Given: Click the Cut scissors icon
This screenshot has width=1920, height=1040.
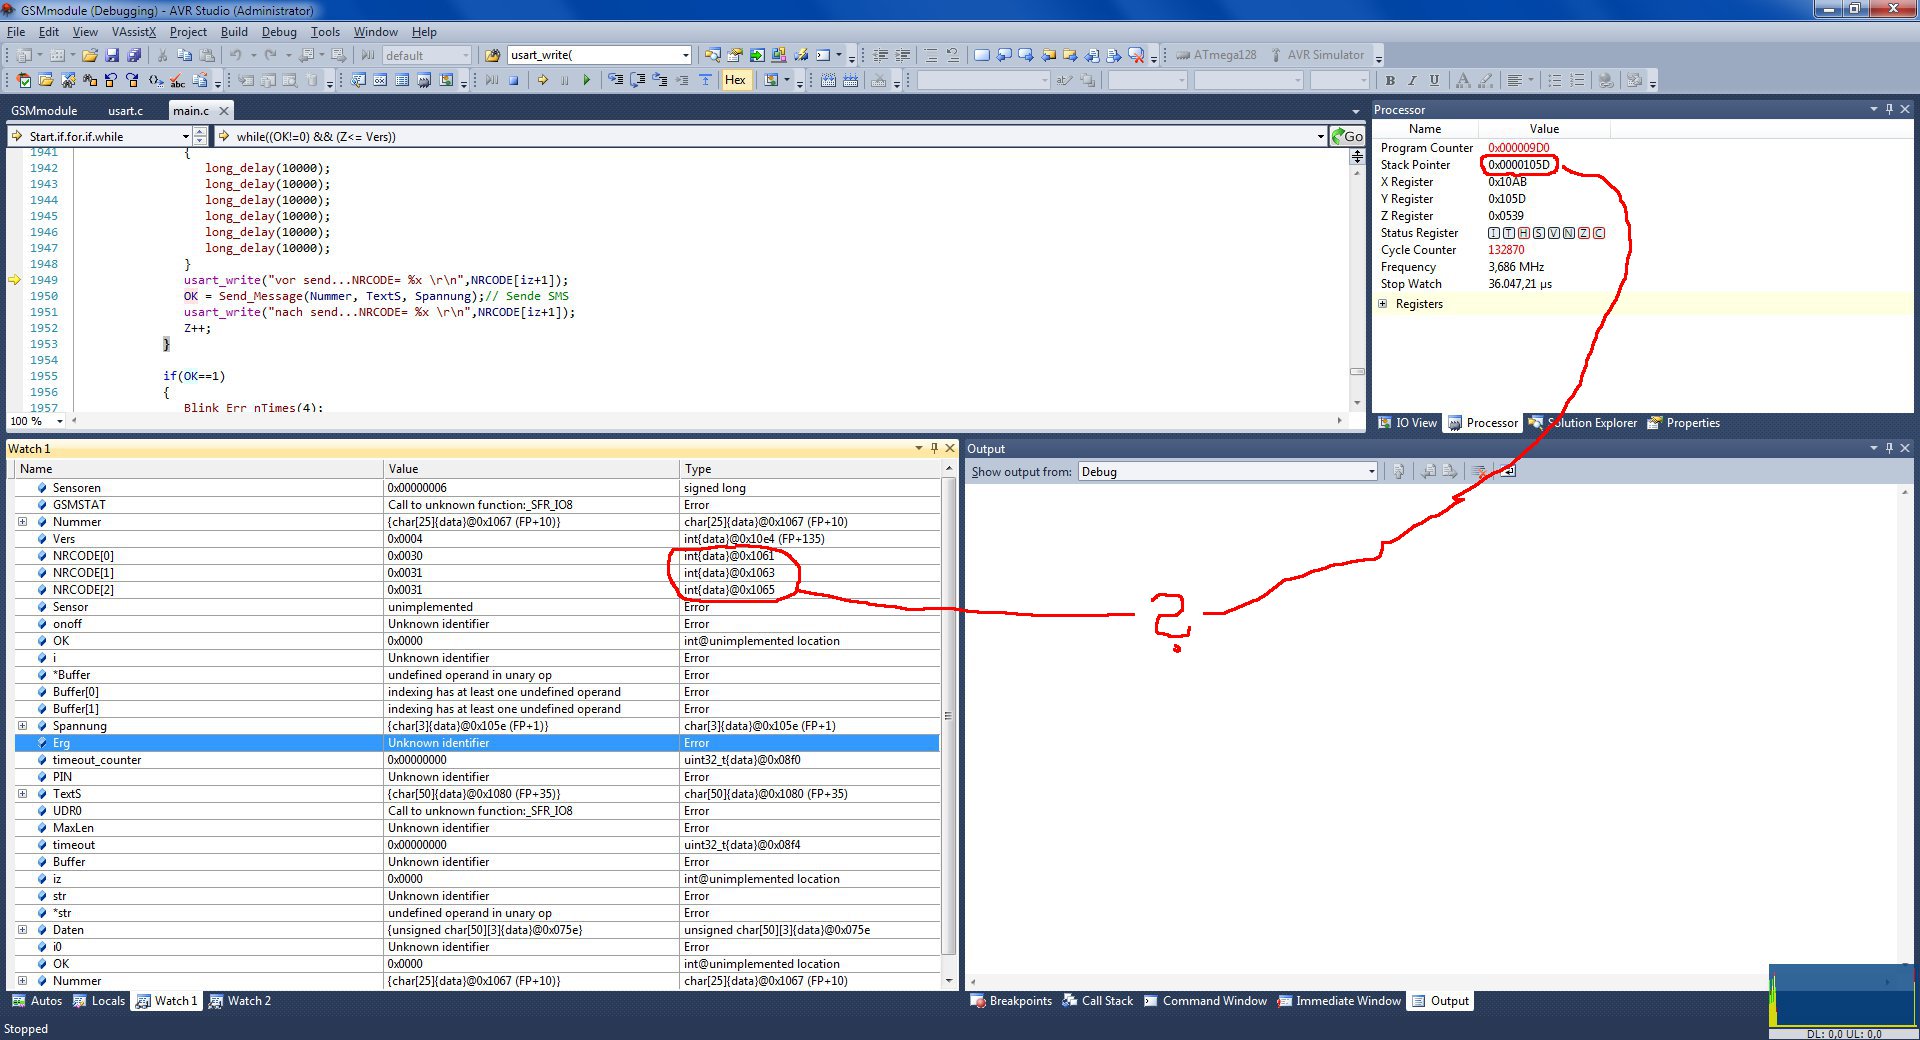Looking at the screenshot, I should click(x=162, y=55).
